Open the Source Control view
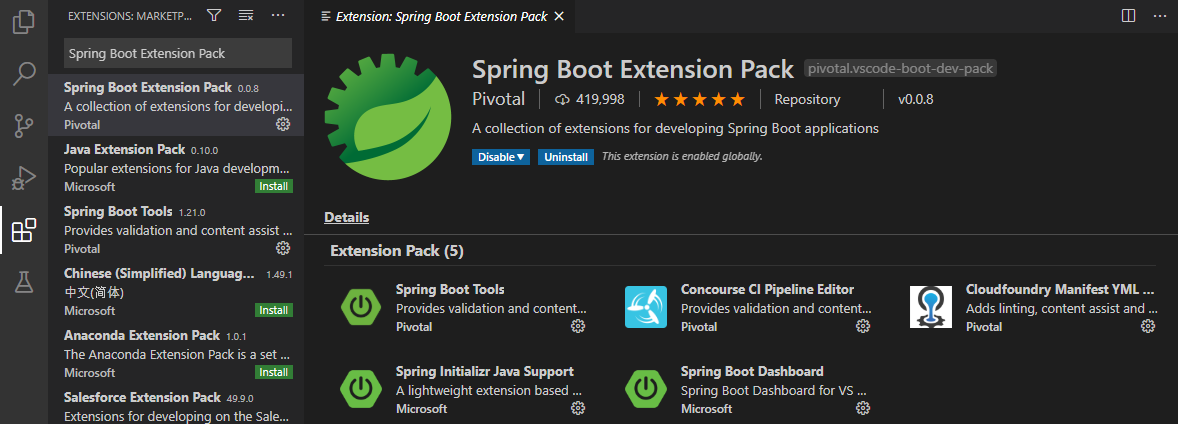Image resolution: width=1178 pixels, height=424 pixels. click(x=24, y=126)
